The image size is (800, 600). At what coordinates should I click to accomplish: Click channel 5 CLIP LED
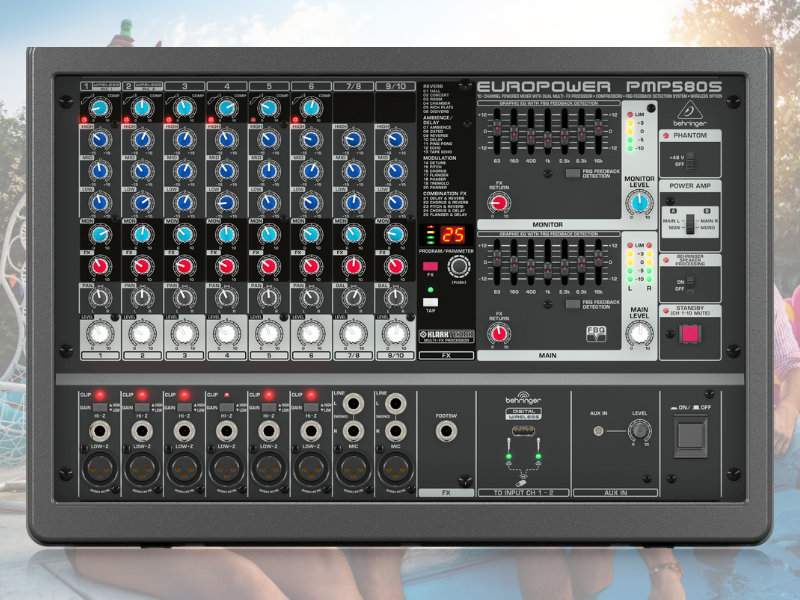pos(268,395)
